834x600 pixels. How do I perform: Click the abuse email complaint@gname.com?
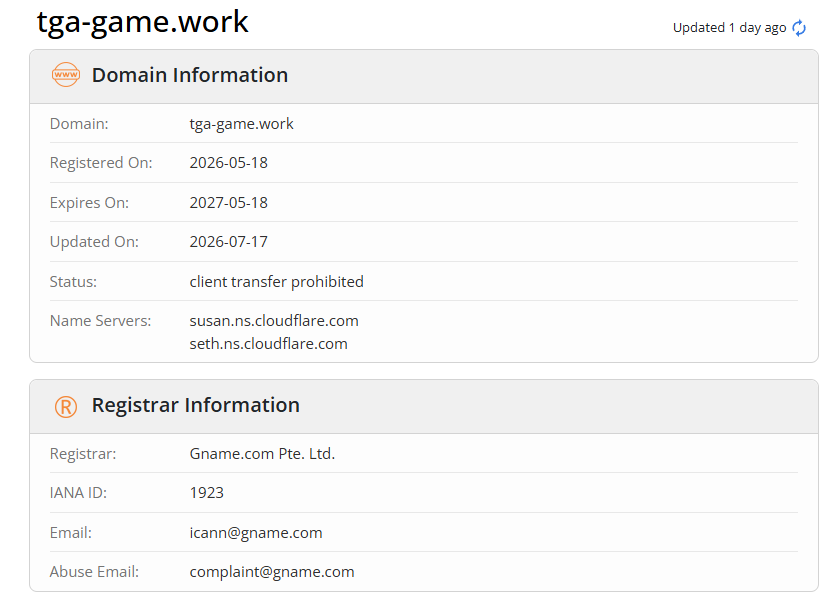(272, 572)
